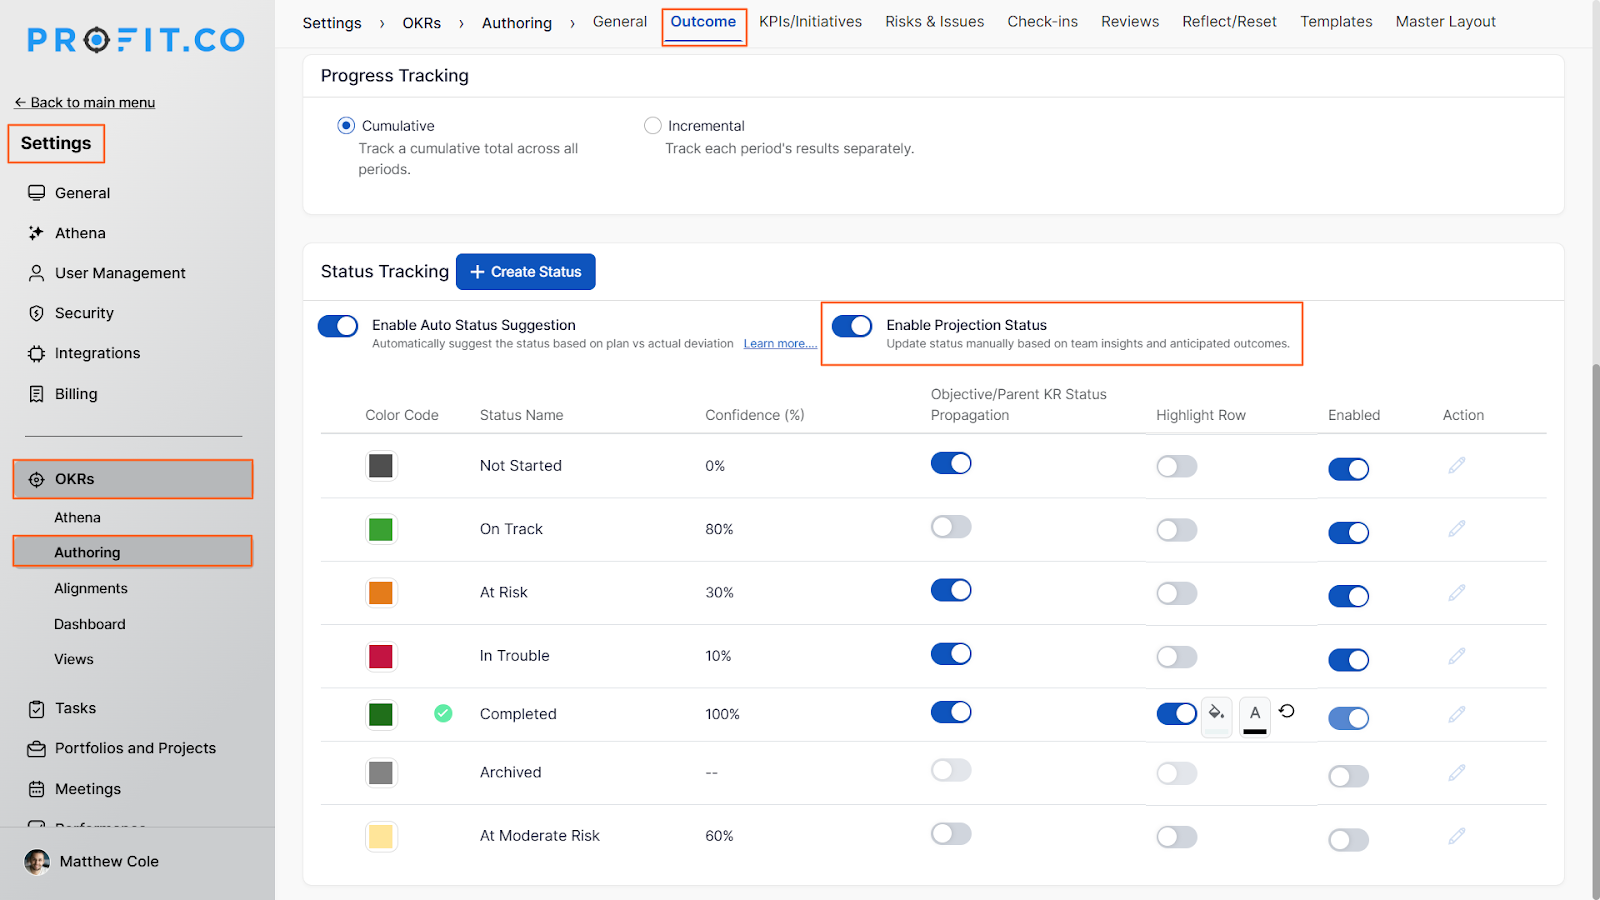The height and width of the screenshot is (900, 1600).
Task: Open Integrations settings in sidebar
Action: (97, 353)
